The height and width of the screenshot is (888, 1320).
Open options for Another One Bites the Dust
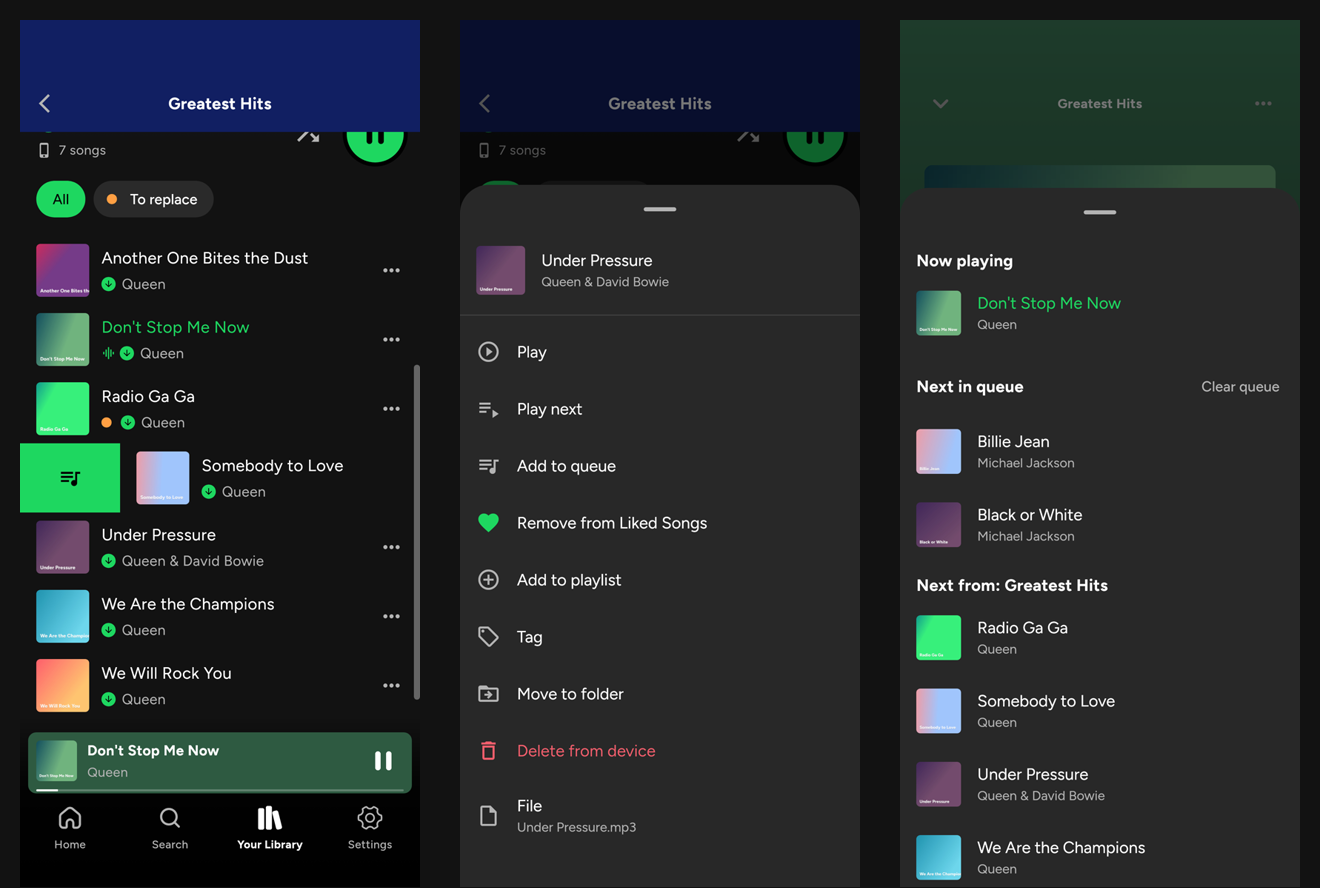(x=391, y=270)
